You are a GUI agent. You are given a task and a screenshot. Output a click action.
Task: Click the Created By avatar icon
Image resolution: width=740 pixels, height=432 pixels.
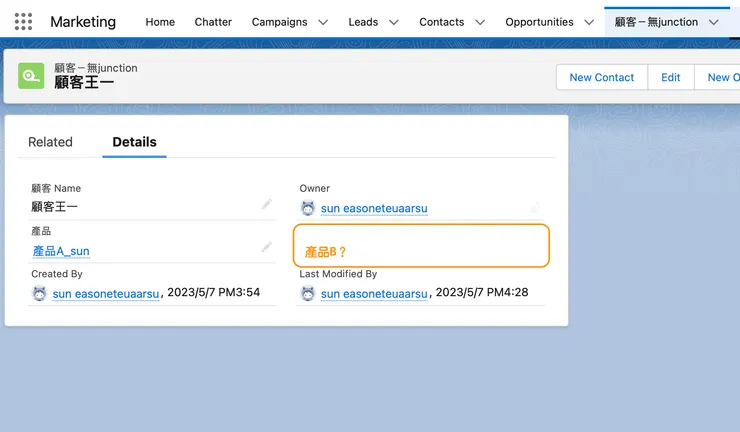click(39, 293)
